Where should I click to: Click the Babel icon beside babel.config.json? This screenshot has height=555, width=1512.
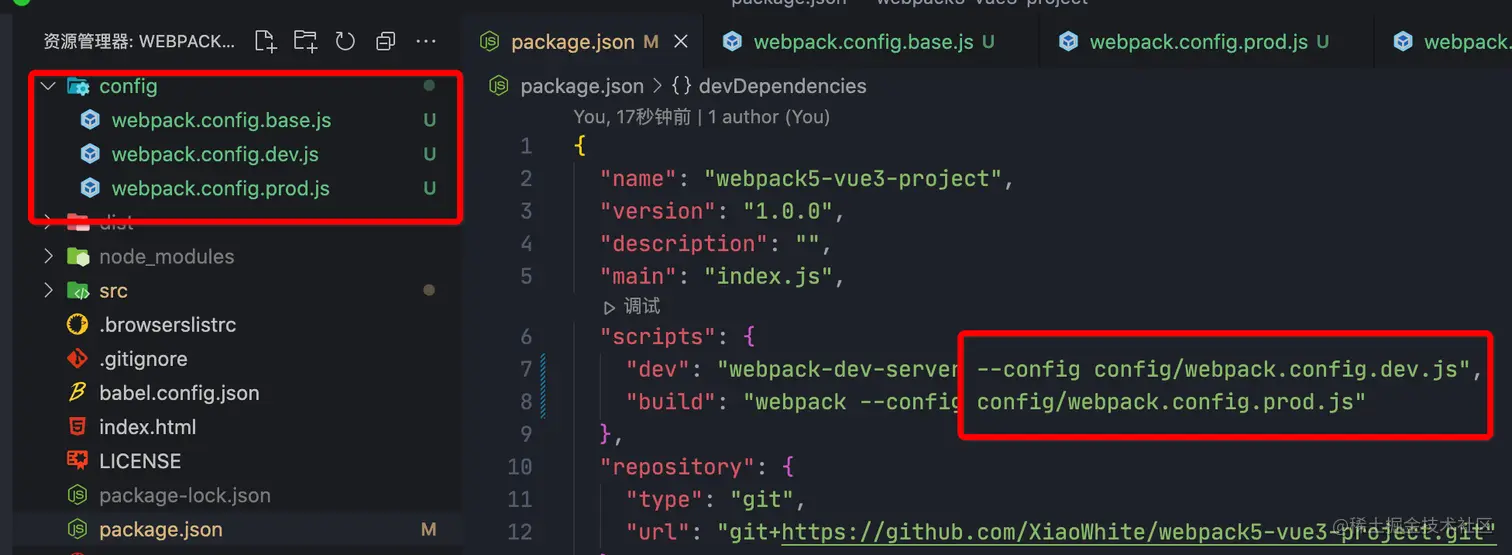pyautogui.click(x=77, y=393)
